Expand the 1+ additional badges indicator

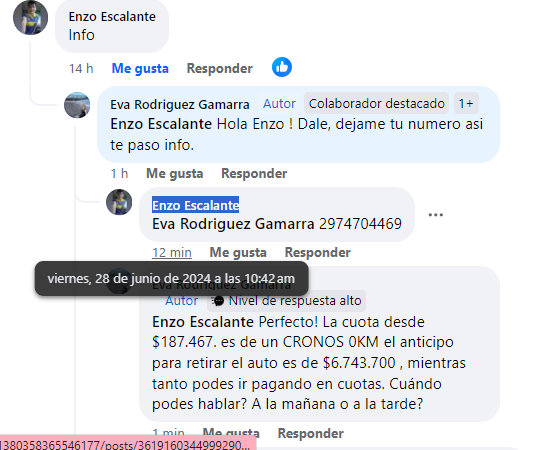click(x=466, y=103)
